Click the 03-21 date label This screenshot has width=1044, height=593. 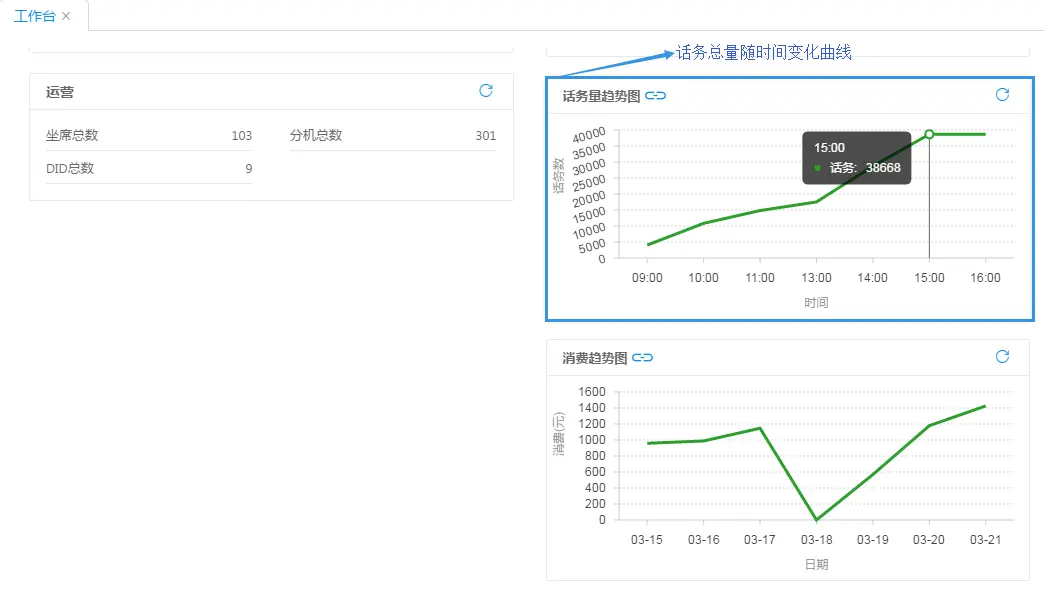tap(984, 539)
